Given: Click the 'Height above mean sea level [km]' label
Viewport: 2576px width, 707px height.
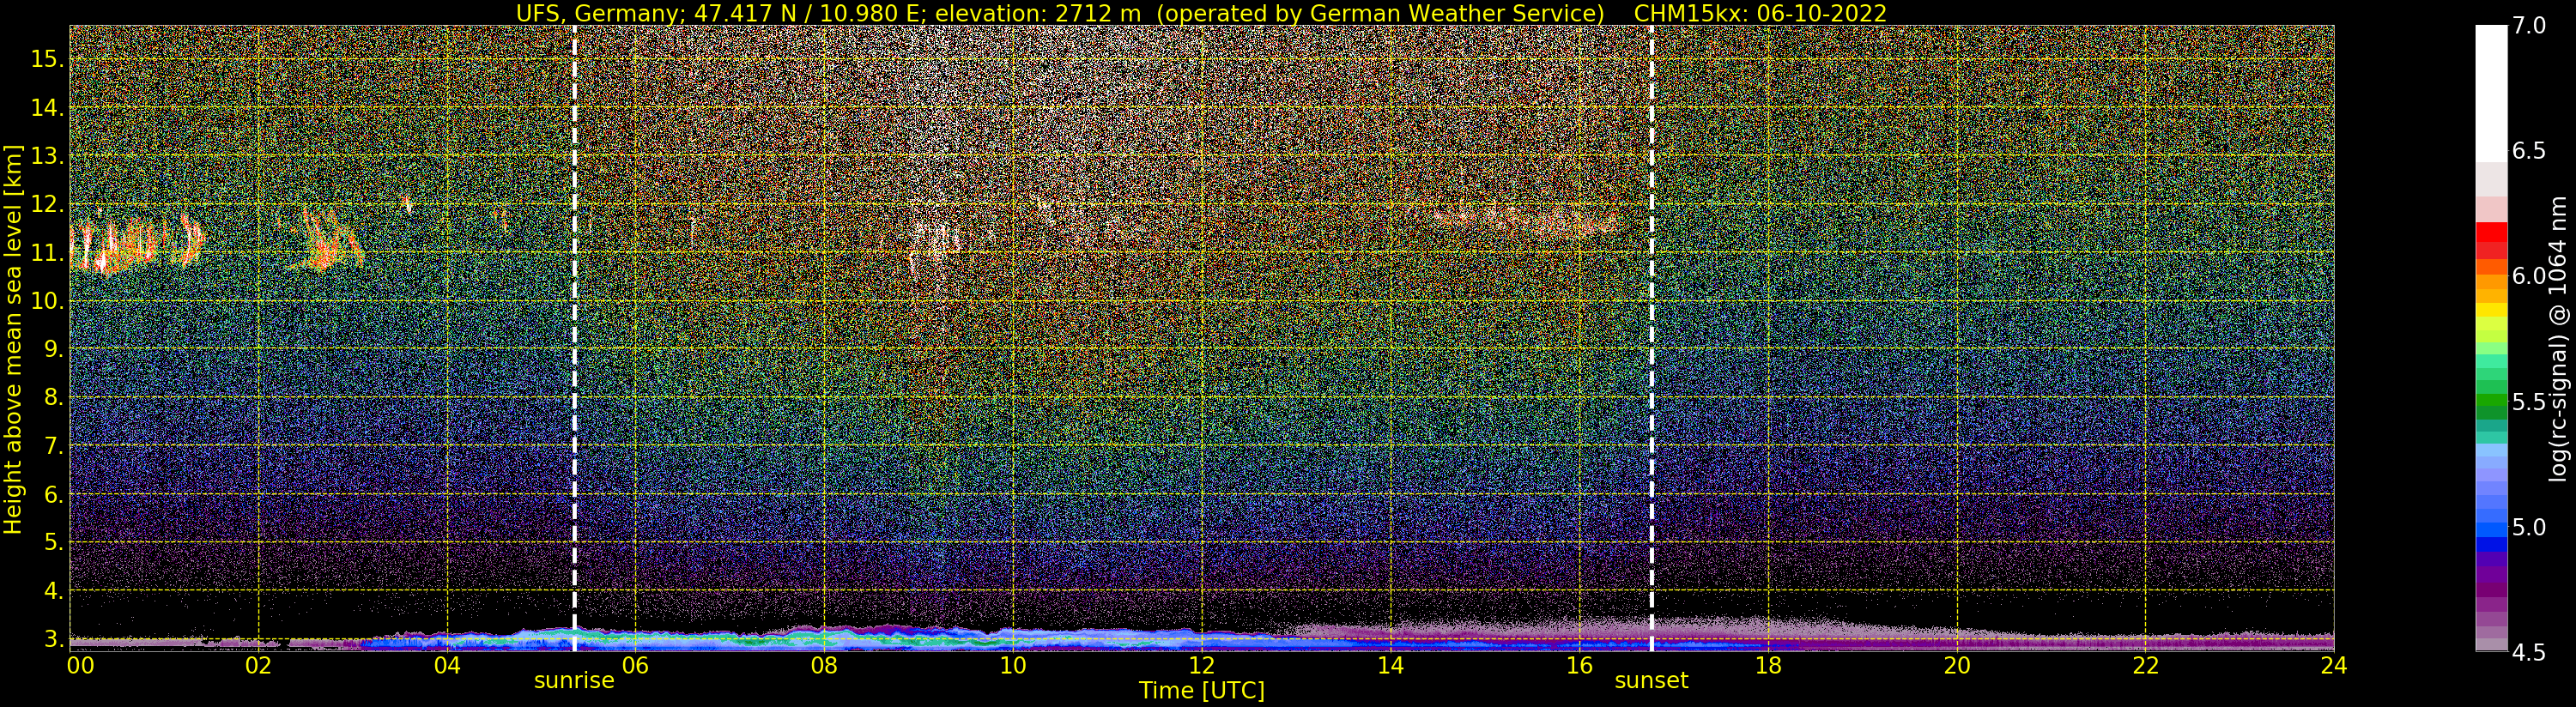Looking at the screenshot, I should [x=13, y=340].
